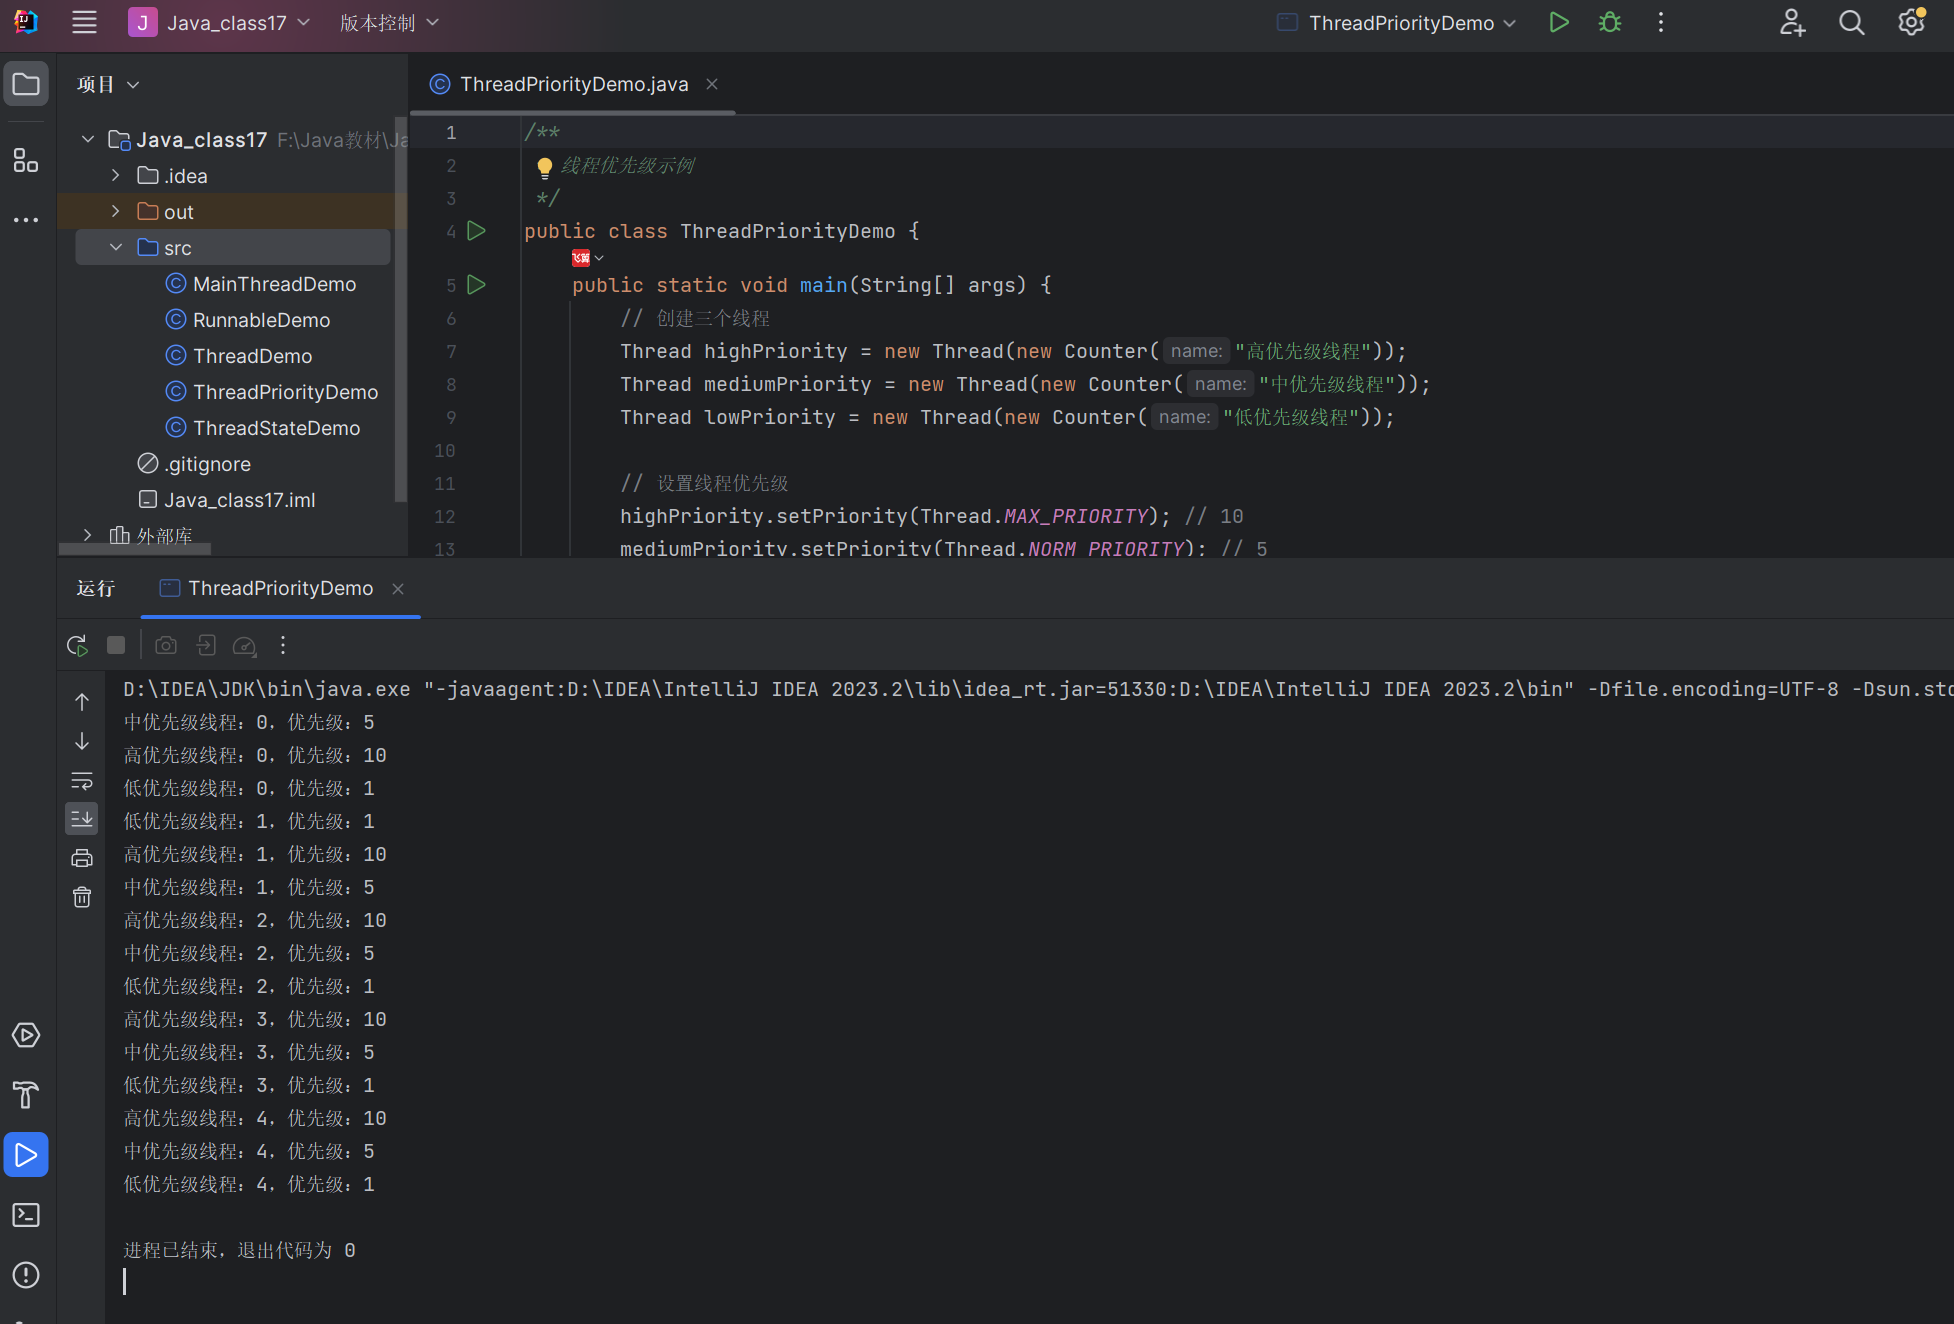This screenshot has height=1324, width=1954.
Task: Open the ThreadPriorityDemo run configuration dropdown
Action: pyautogui.click(x=1400, y=23)
